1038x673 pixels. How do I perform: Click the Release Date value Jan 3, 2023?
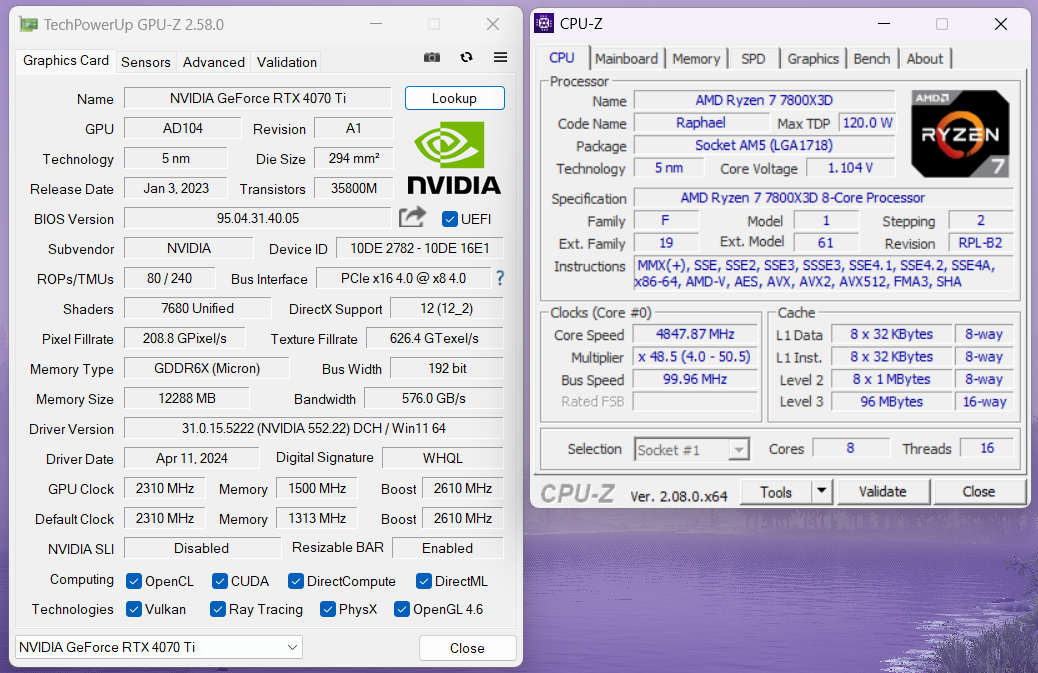click(175, 188)
